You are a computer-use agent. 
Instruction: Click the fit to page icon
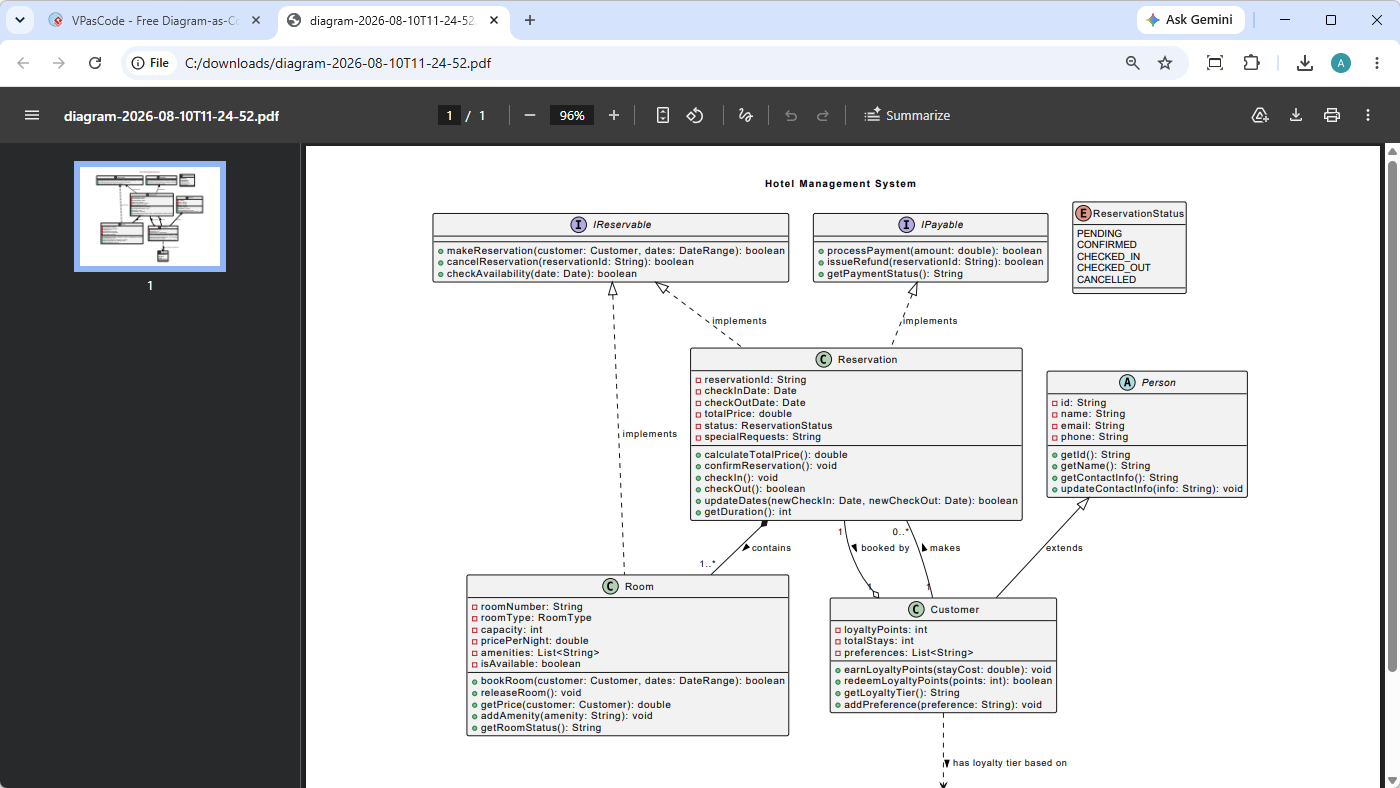[662, 115]
